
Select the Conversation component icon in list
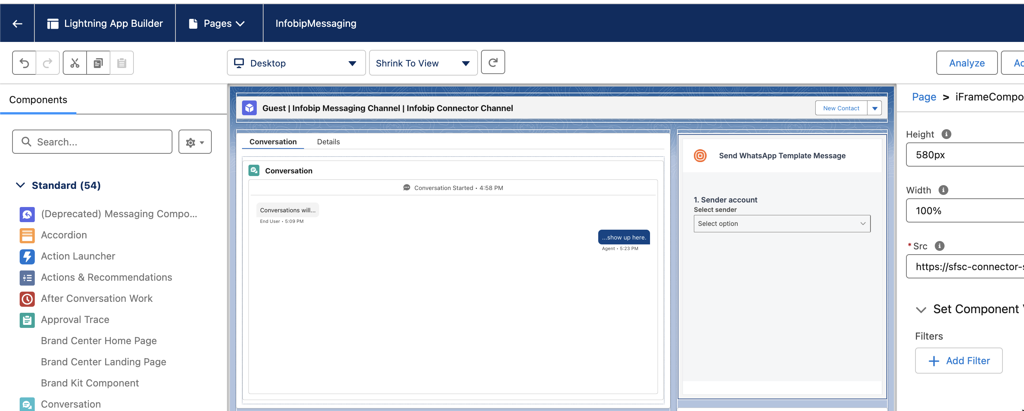[27, 404]
